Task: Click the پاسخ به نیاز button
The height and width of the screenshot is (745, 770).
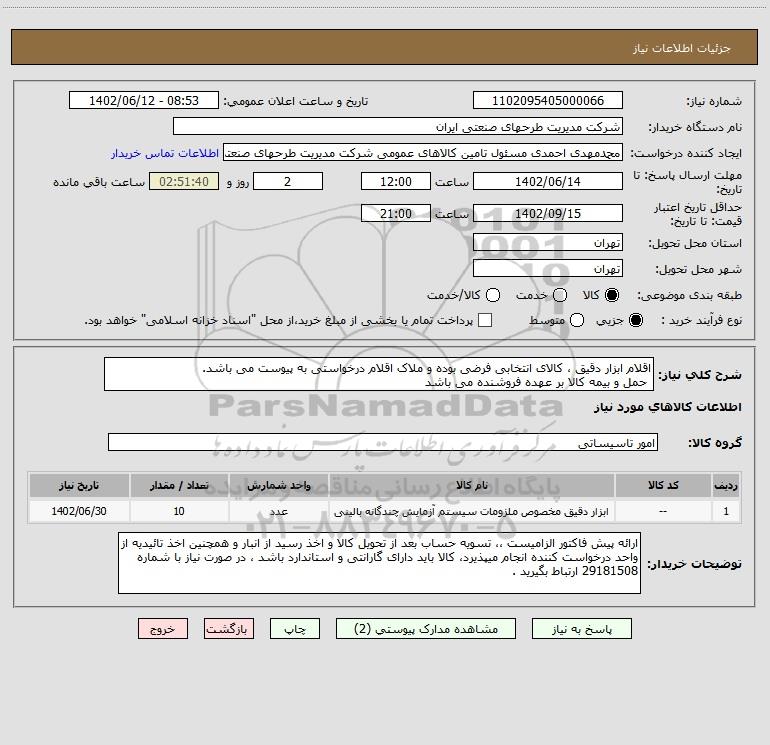Action: pyautogui.click(x=581, y=629)
